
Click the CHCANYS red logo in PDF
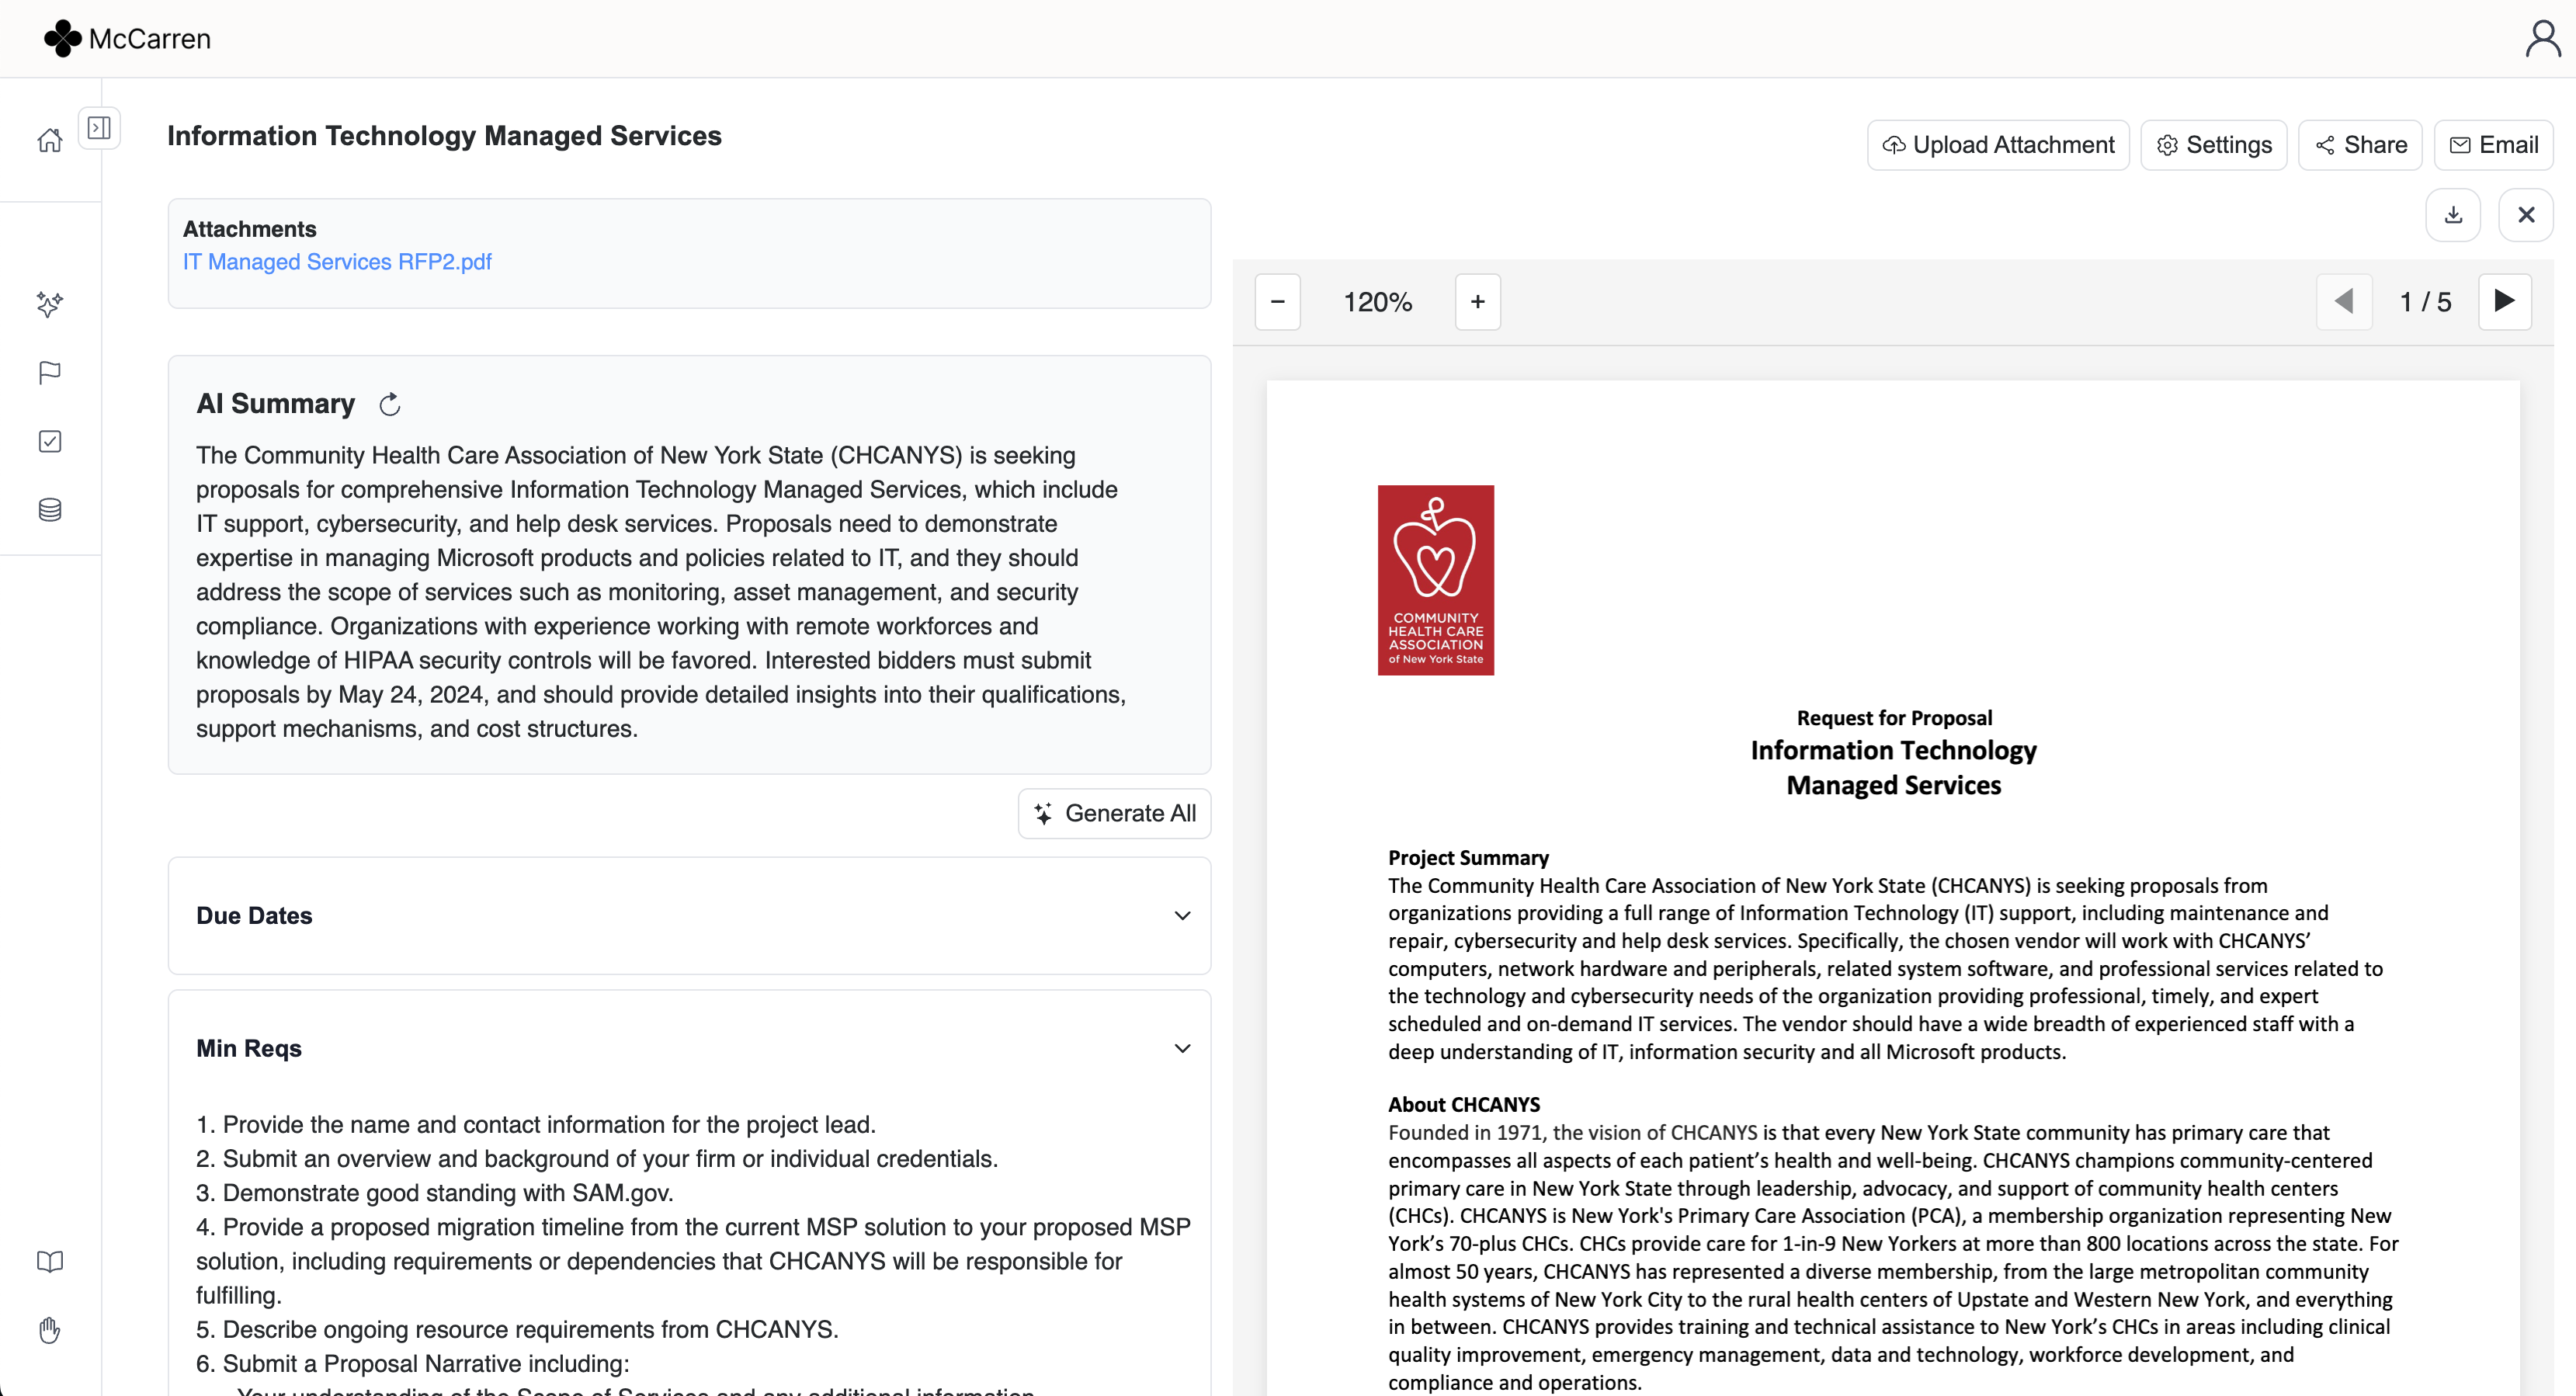[x=1436, y=580]
